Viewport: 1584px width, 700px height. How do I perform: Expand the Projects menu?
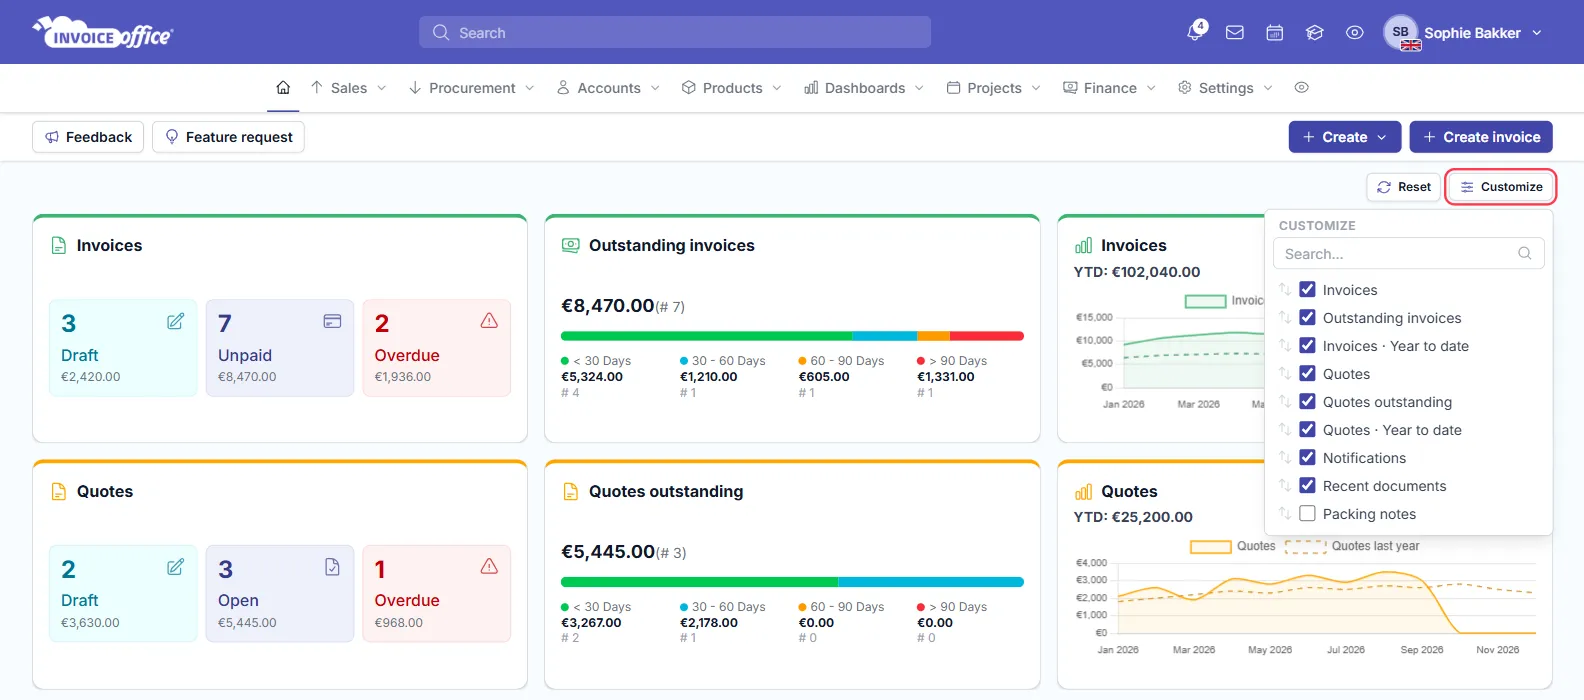993,88
